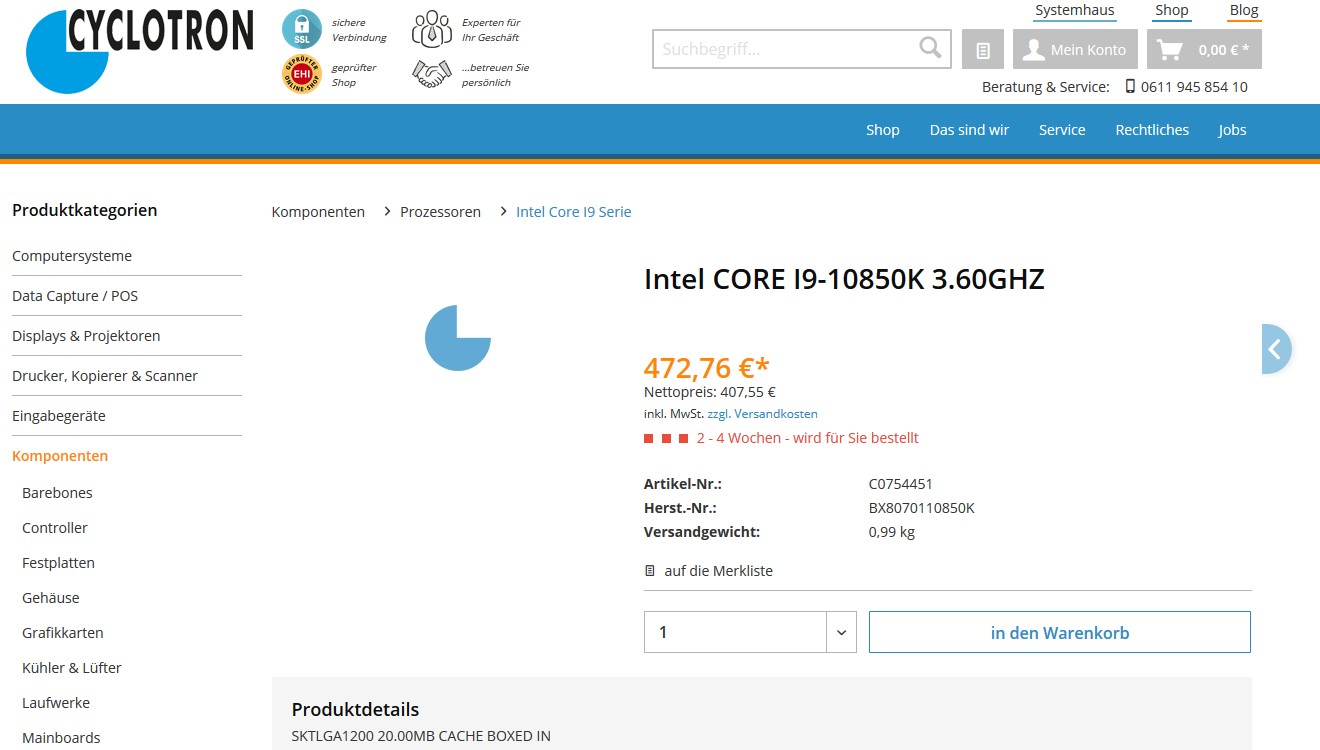Click into the Suchbegriff search field

[785, 49]
